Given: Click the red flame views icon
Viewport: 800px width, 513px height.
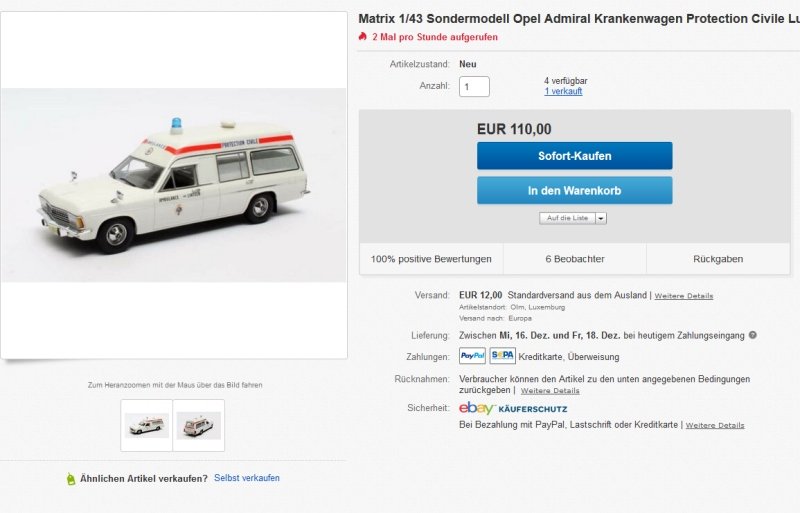Looking at the screenshot, I should 363,37.
